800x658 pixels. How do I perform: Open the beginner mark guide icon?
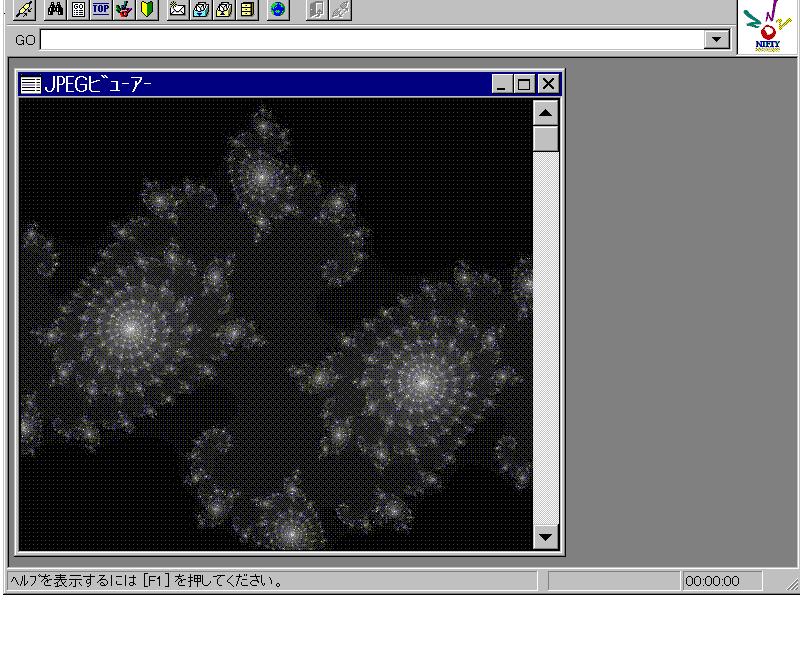tap(144, 11)
